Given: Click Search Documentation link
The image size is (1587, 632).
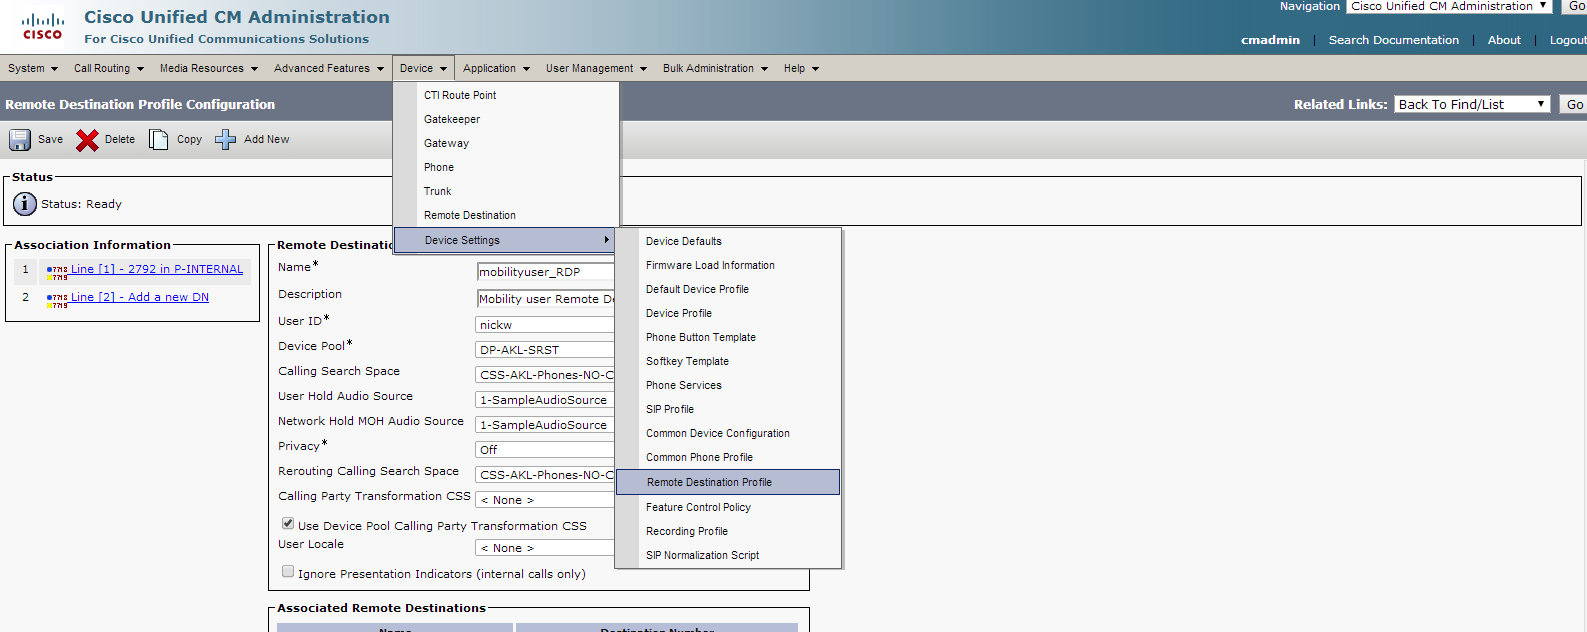Looking at the screenshot, I should pyautogui.click(x=1393, y=40).
